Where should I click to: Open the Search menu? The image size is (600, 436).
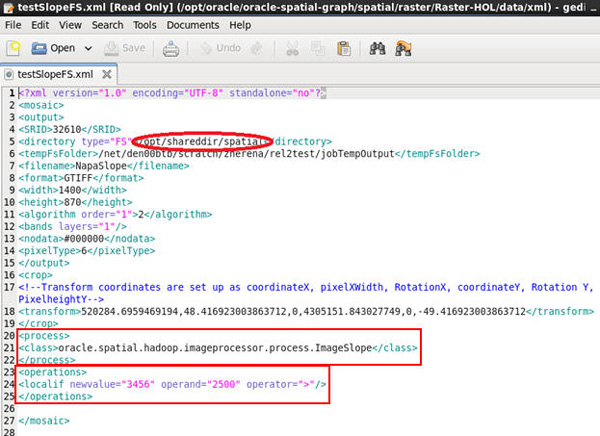point(108,25)
